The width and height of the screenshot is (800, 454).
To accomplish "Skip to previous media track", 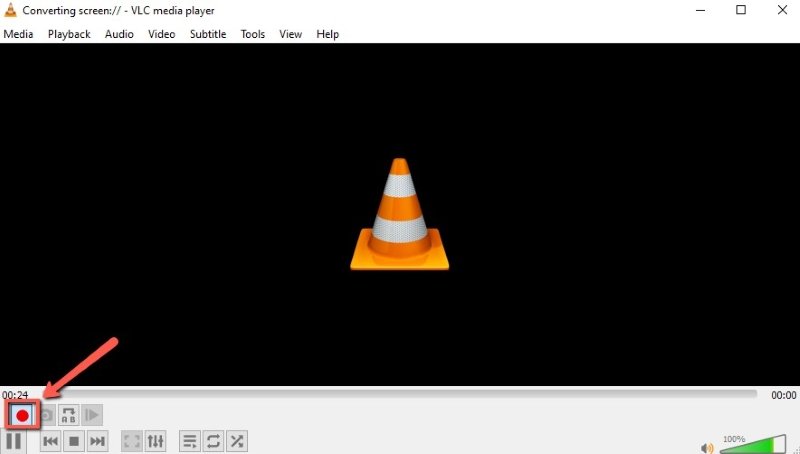I will 50,441.
